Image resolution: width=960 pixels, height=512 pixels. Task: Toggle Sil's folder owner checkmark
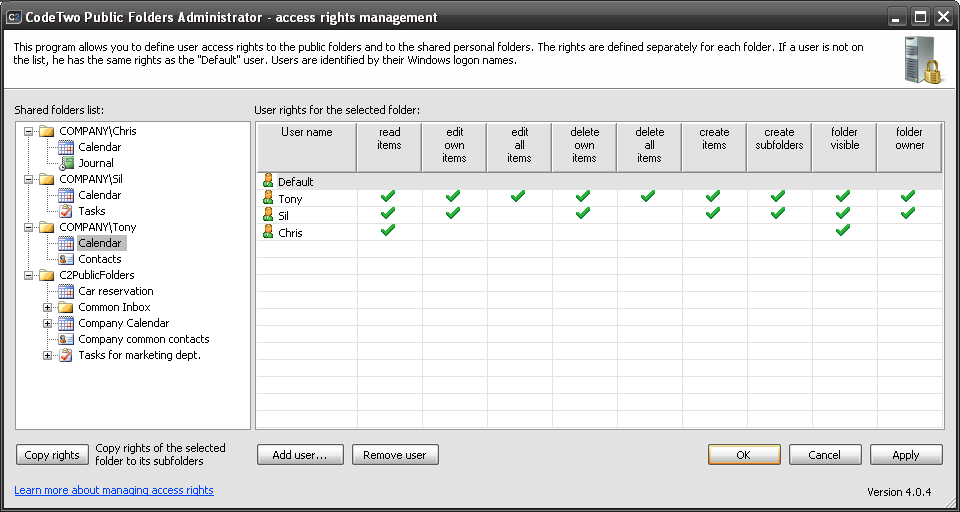(x=908, y=213)
